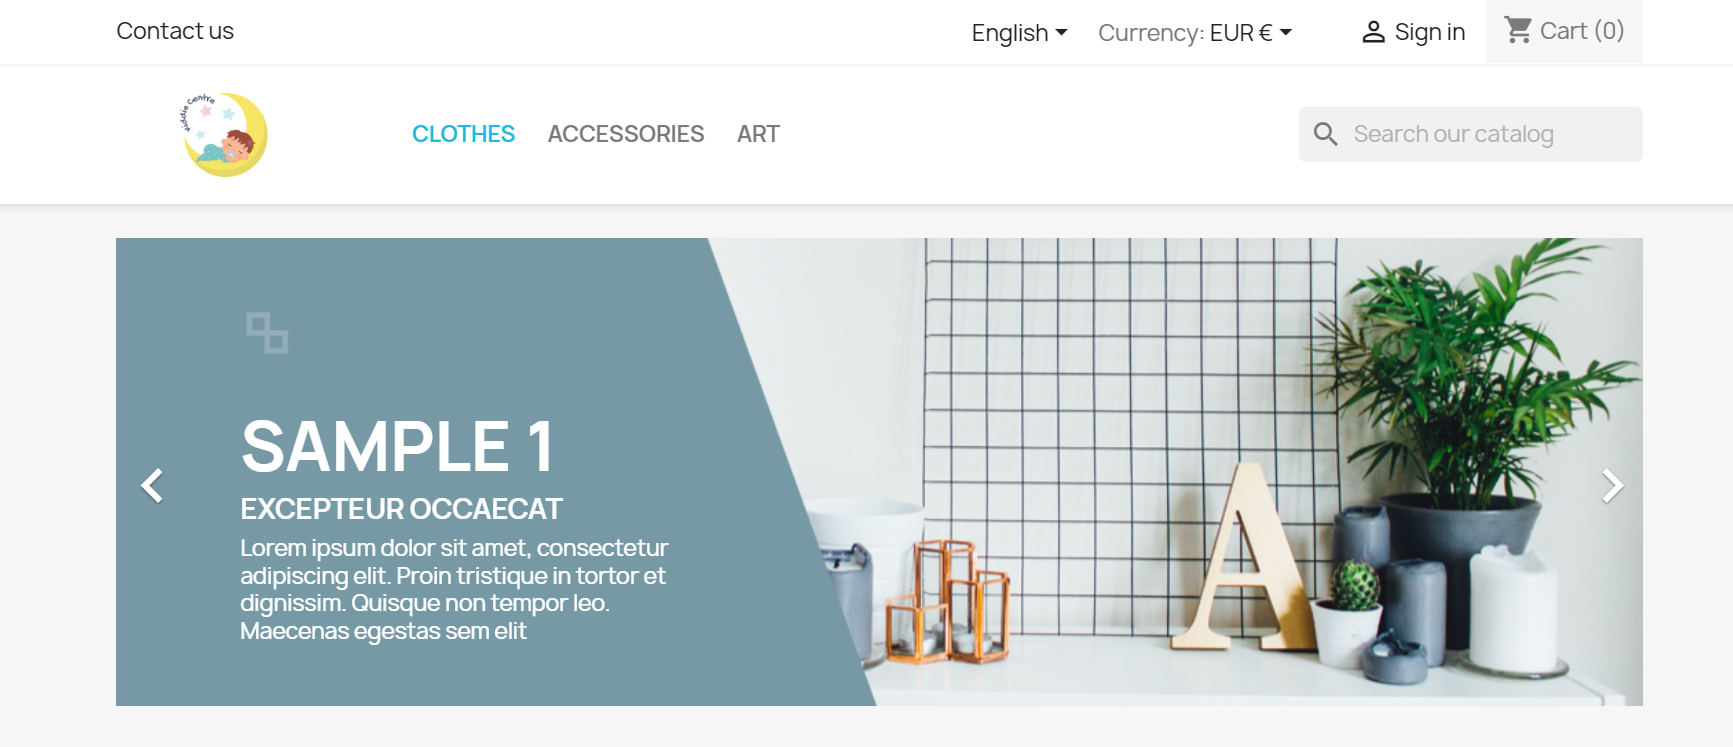The height and width of the screenshot is (747, 1733).
Task: Open the ACCESSORIES category menu
Action: click(x=626, y=134)
